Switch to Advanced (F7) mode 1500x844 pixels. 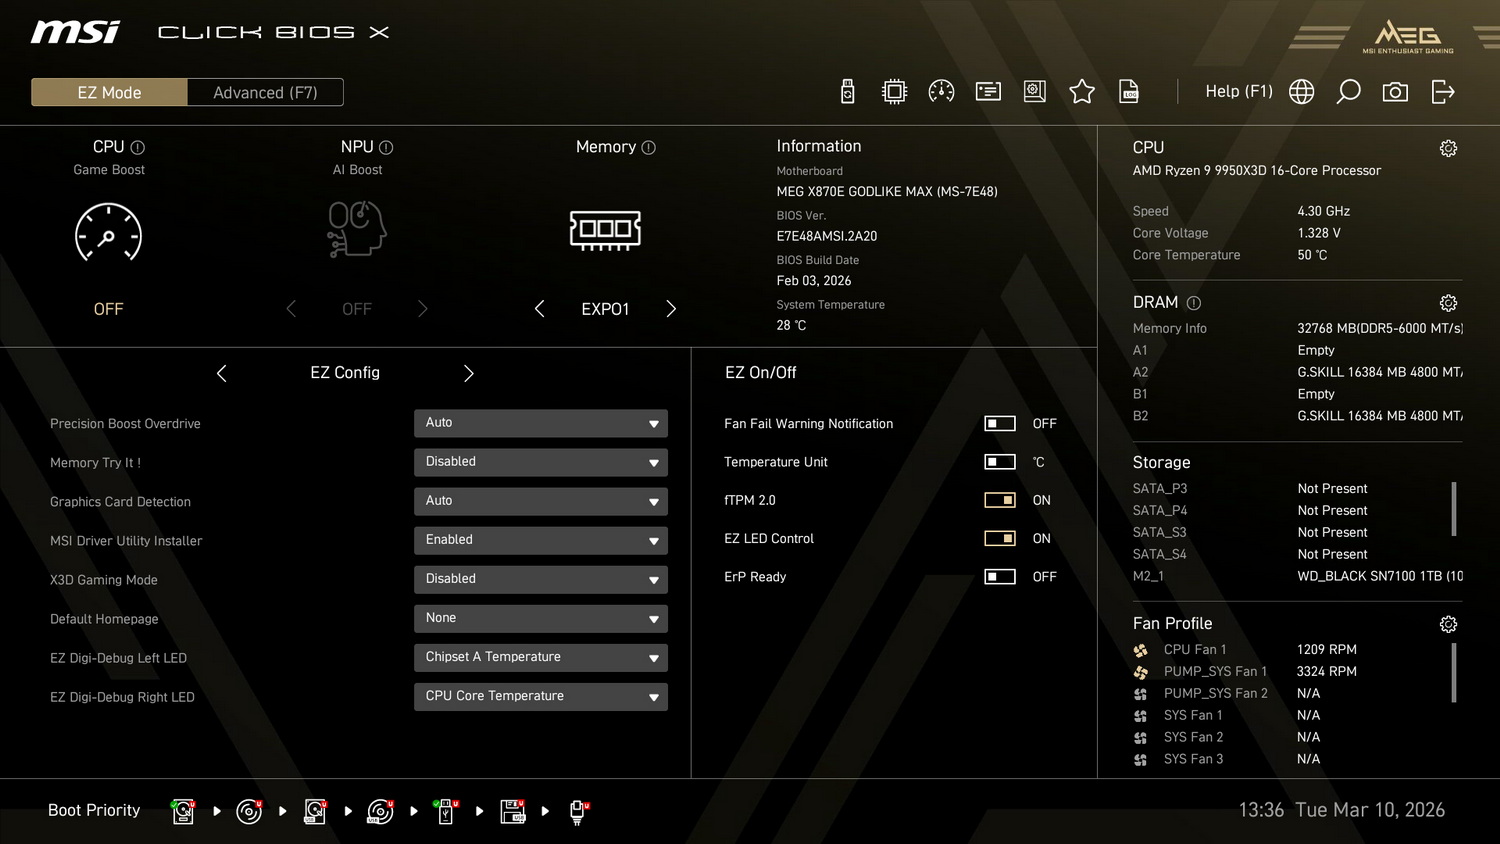tap(265, 92)
